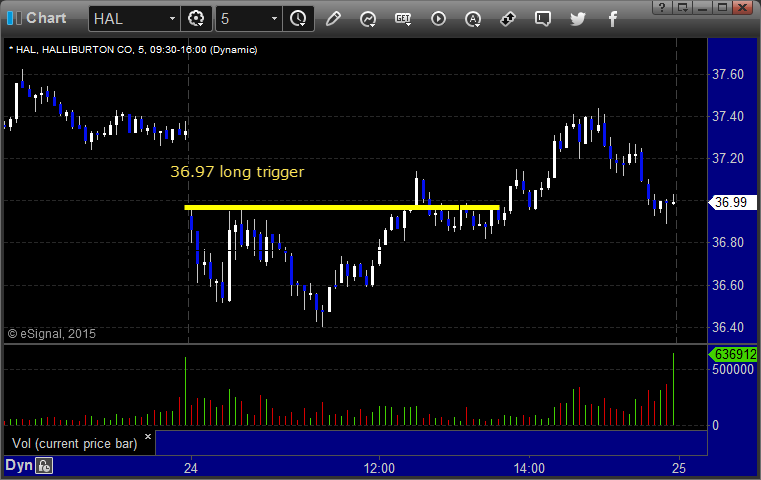Click the 36.60 price axis label
The image size is (761, 480).
click(x=728, y=285)
